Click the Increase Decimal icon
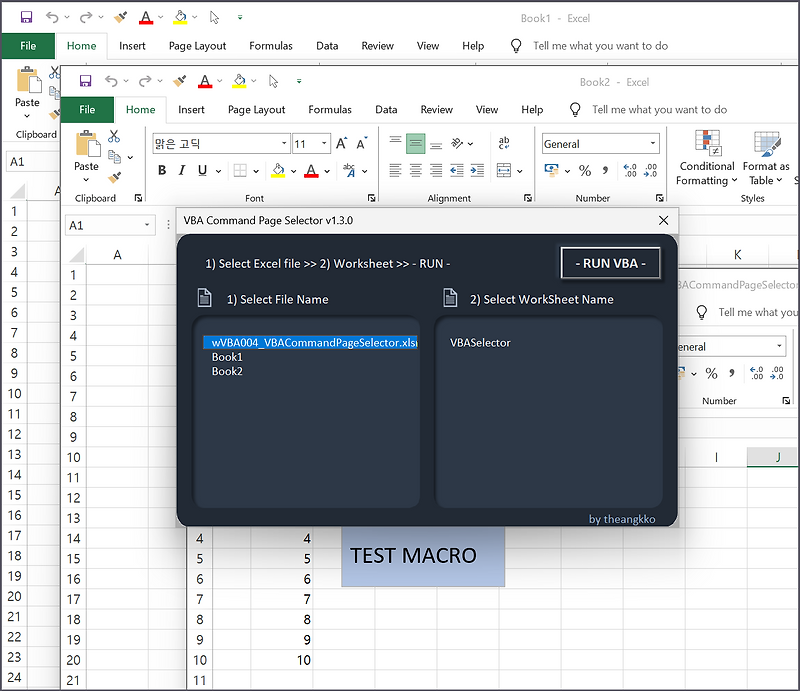 (x=629, y=170)
